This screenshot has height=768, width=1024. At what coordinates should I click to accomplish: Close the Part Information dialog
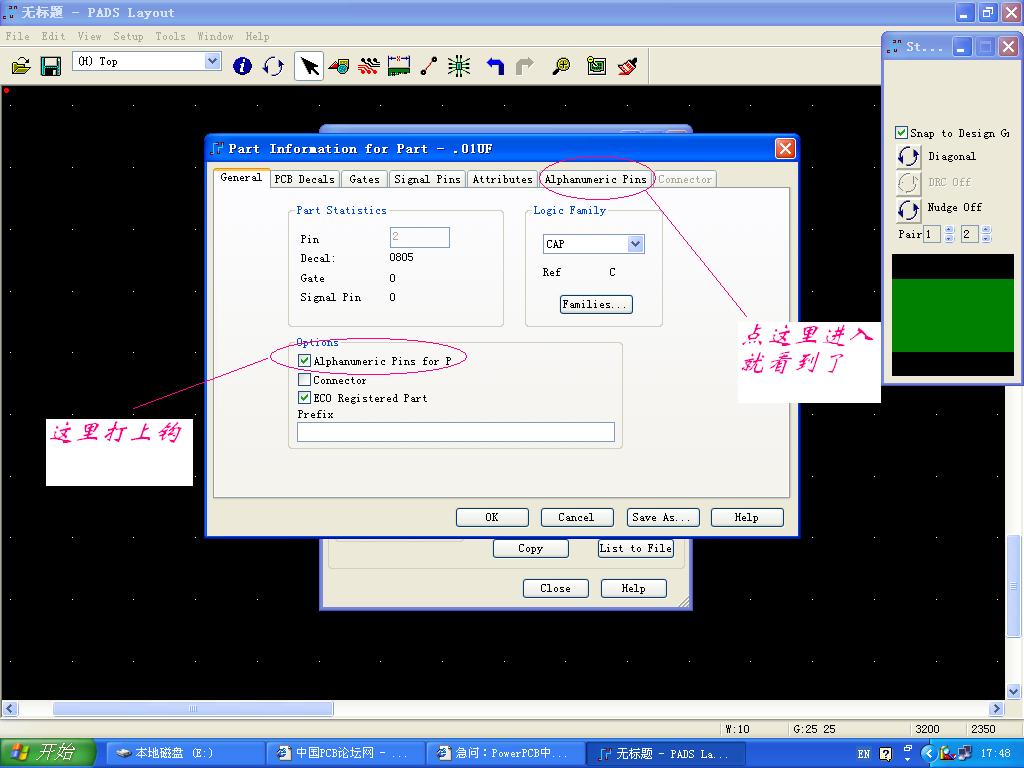(785, 149)
